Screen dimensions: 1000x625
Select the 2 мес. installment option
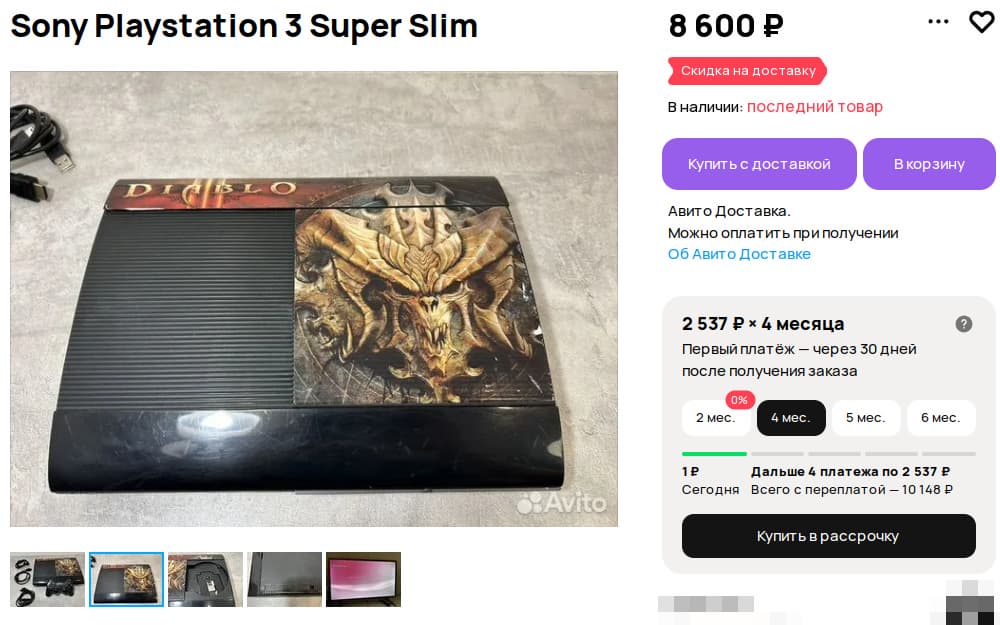pyautogui.click(x=716, y=418)
